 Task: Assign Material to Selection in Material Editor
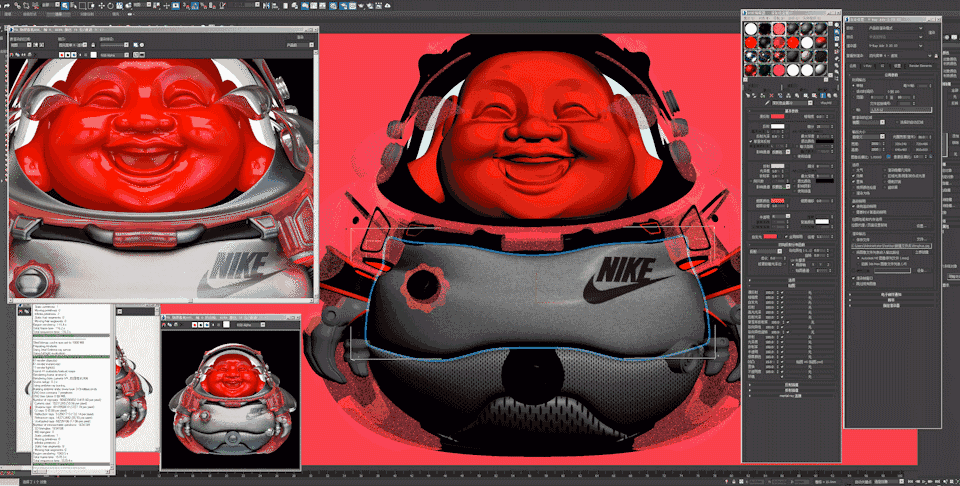coord(763,95)
